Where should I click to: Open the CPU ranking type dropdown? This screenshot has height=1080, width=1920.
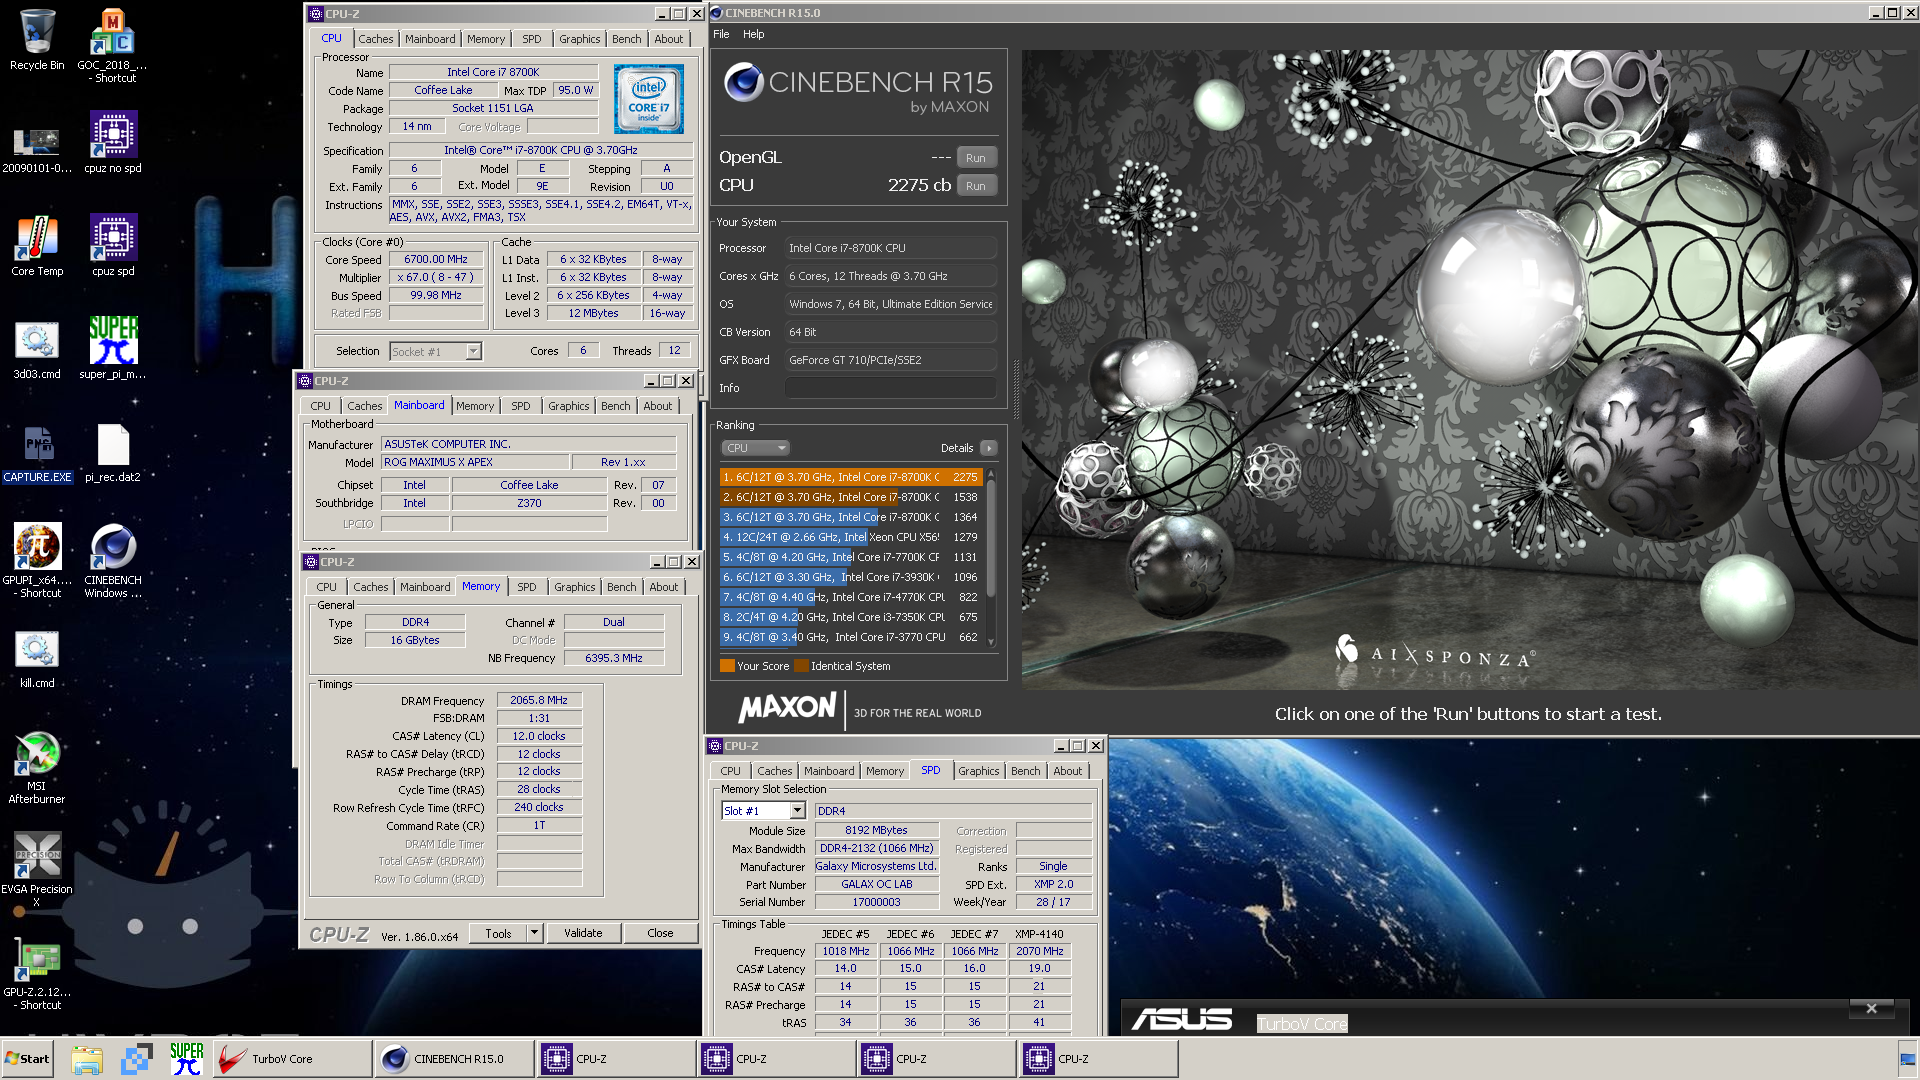tap(755, 448)
